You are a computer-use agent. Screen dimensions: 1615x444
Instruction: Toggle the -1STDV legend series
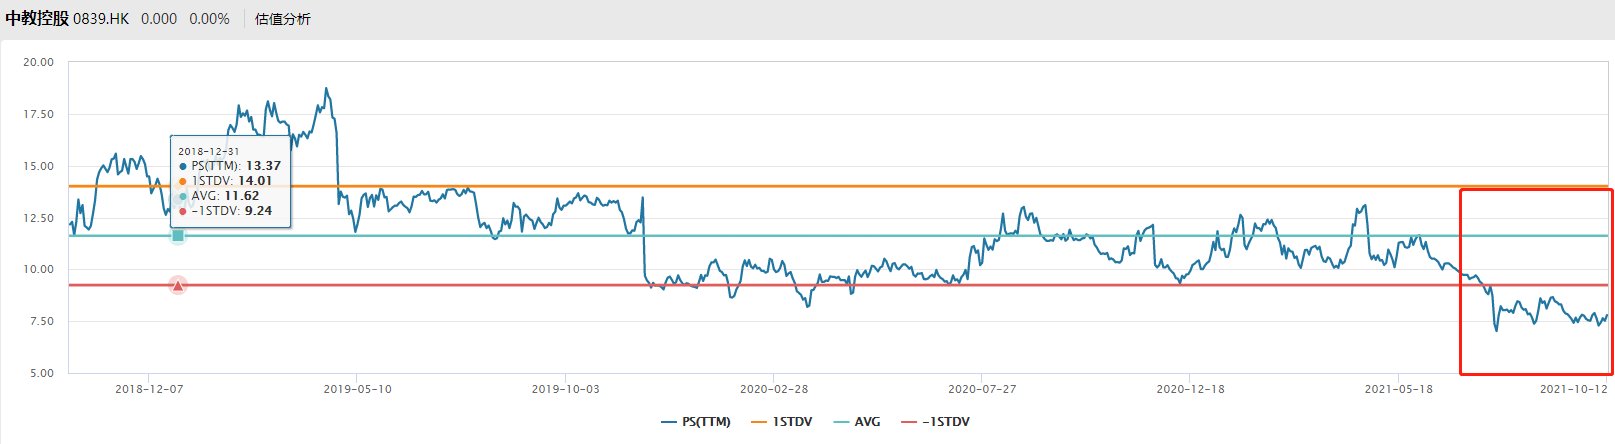[935, 422]
